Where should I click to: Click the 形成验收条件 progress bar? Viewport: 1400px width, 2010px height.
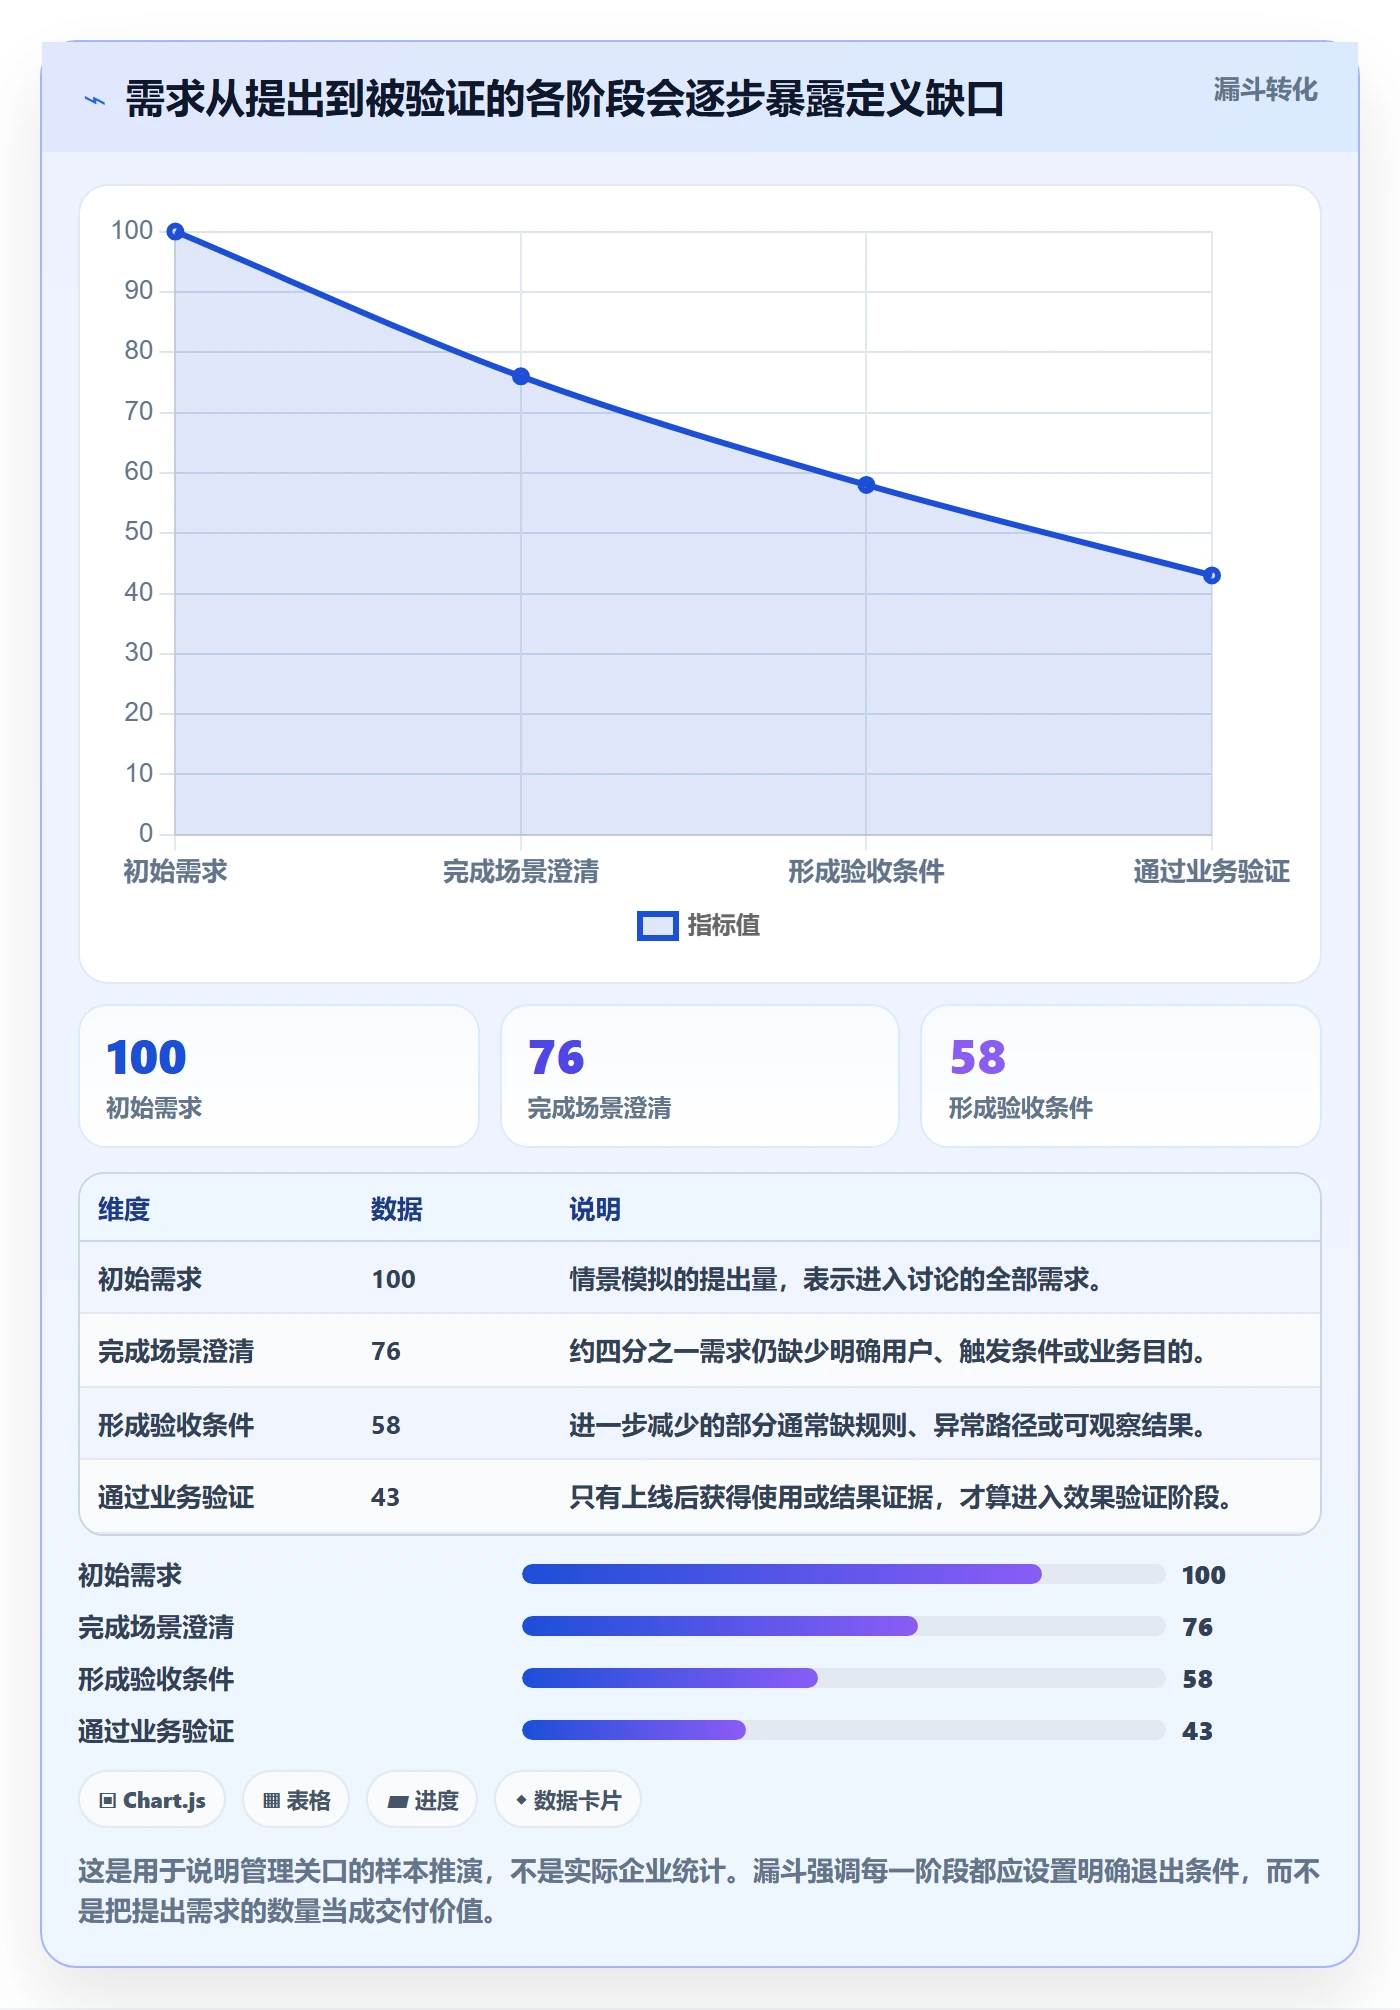[x=843, y=1678]
